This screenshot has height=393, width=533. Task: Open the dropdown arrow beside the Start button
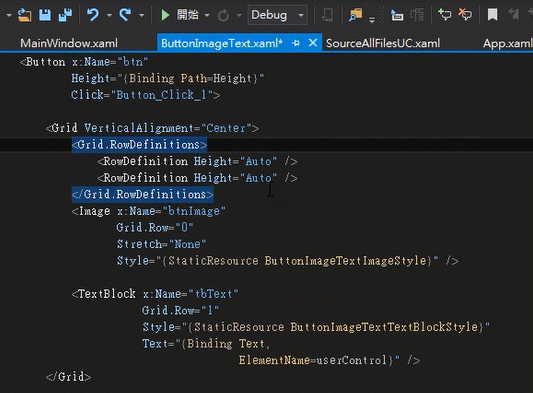[x=207, y=15]
